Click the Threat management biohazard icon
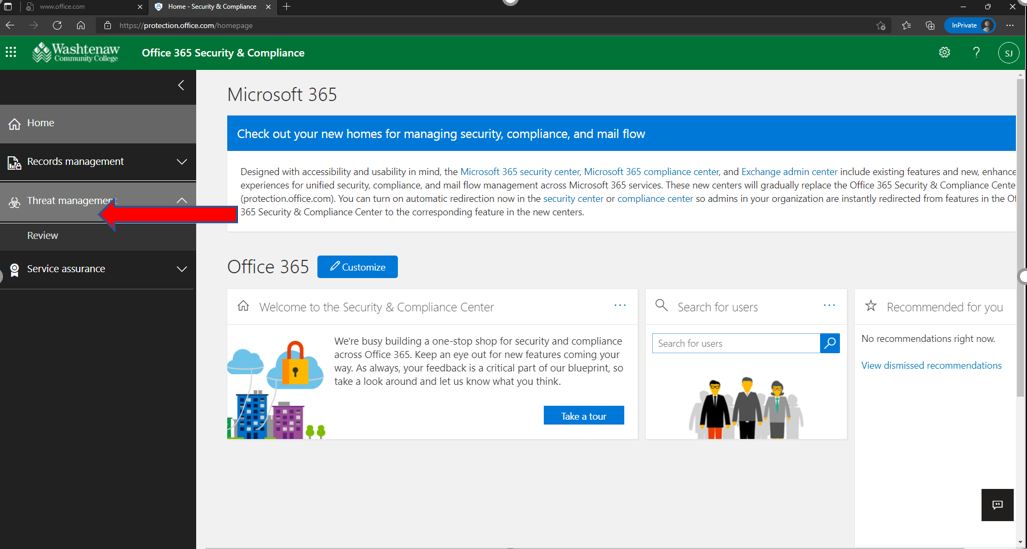 14,202
